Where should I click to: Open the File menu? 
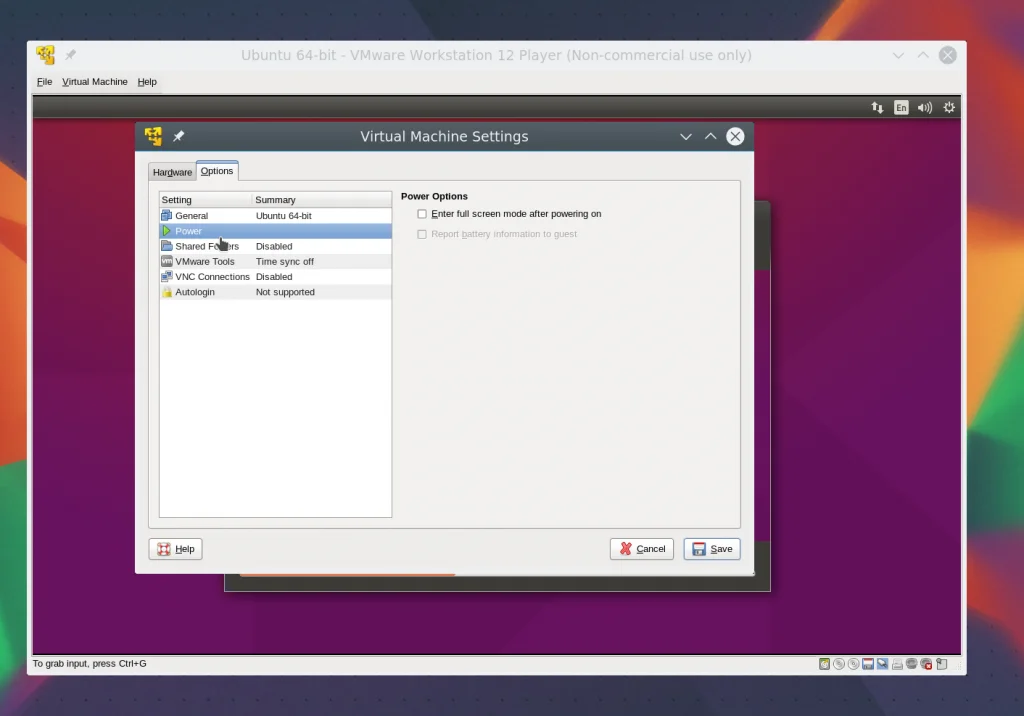tap(44, 82)
